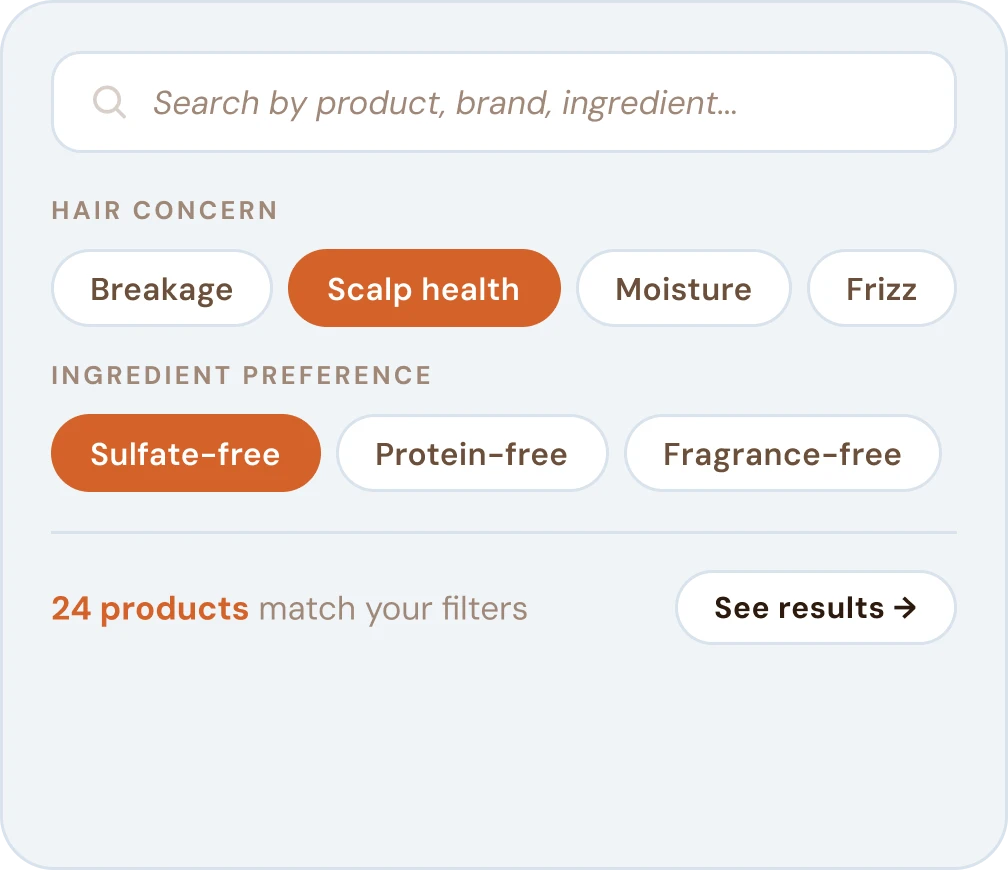Select the Moisture filter chip
The image size is (1008, 870).
683,288
